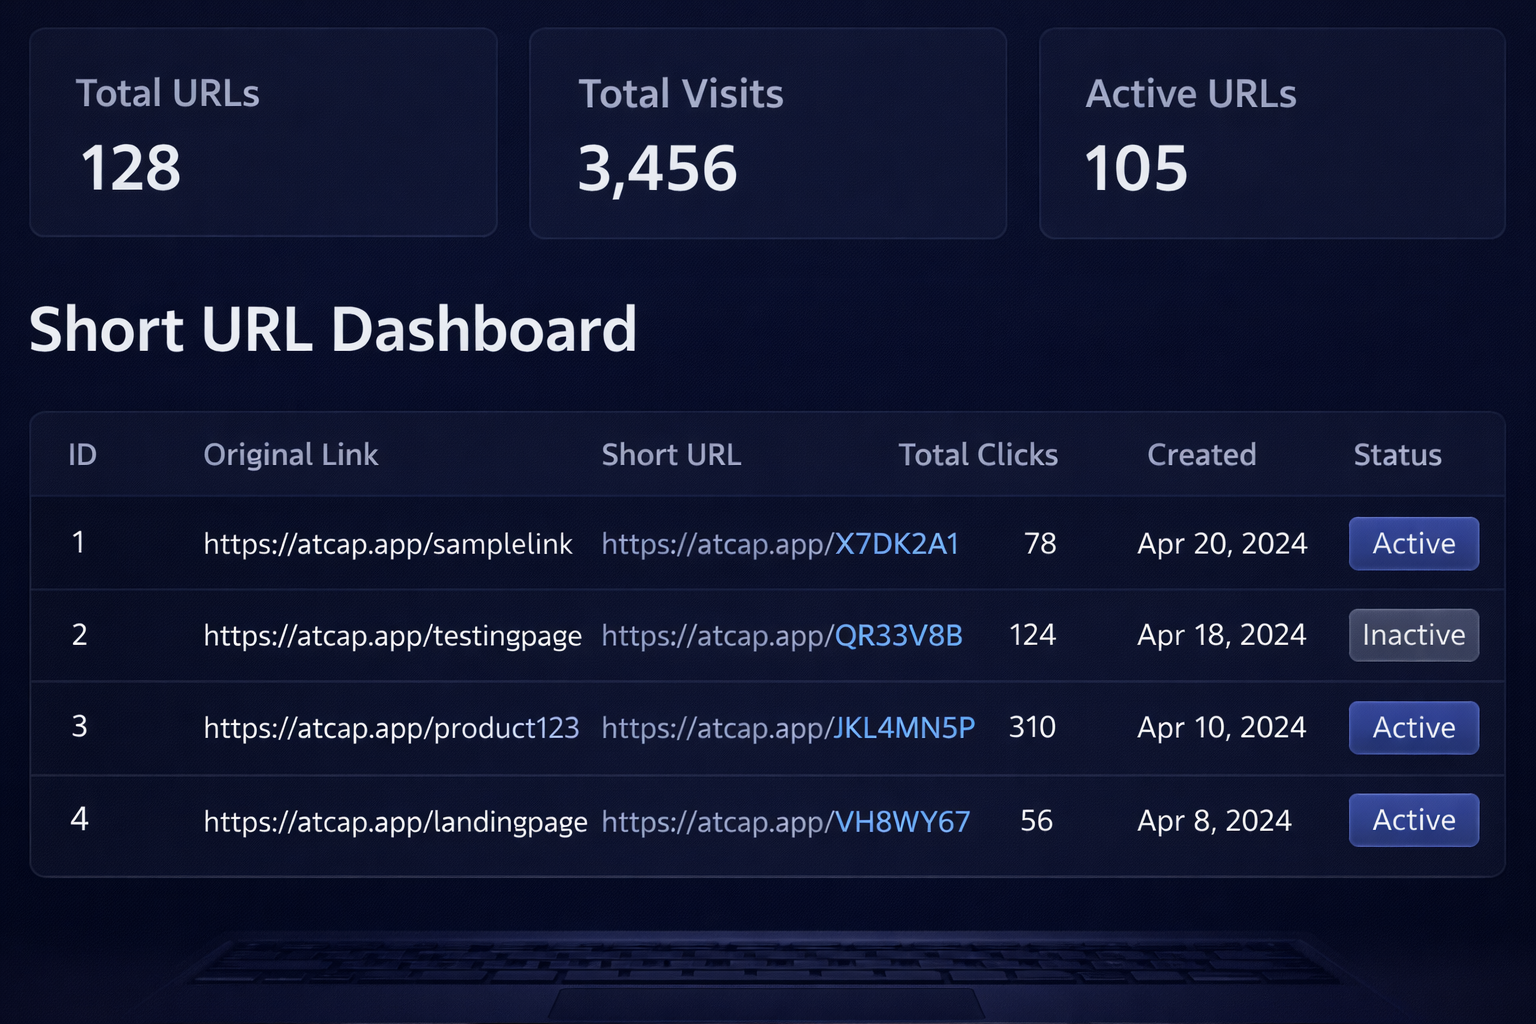Click the Created column header
Viewport: 1536px width, 1024px height.
point(1201,455)
